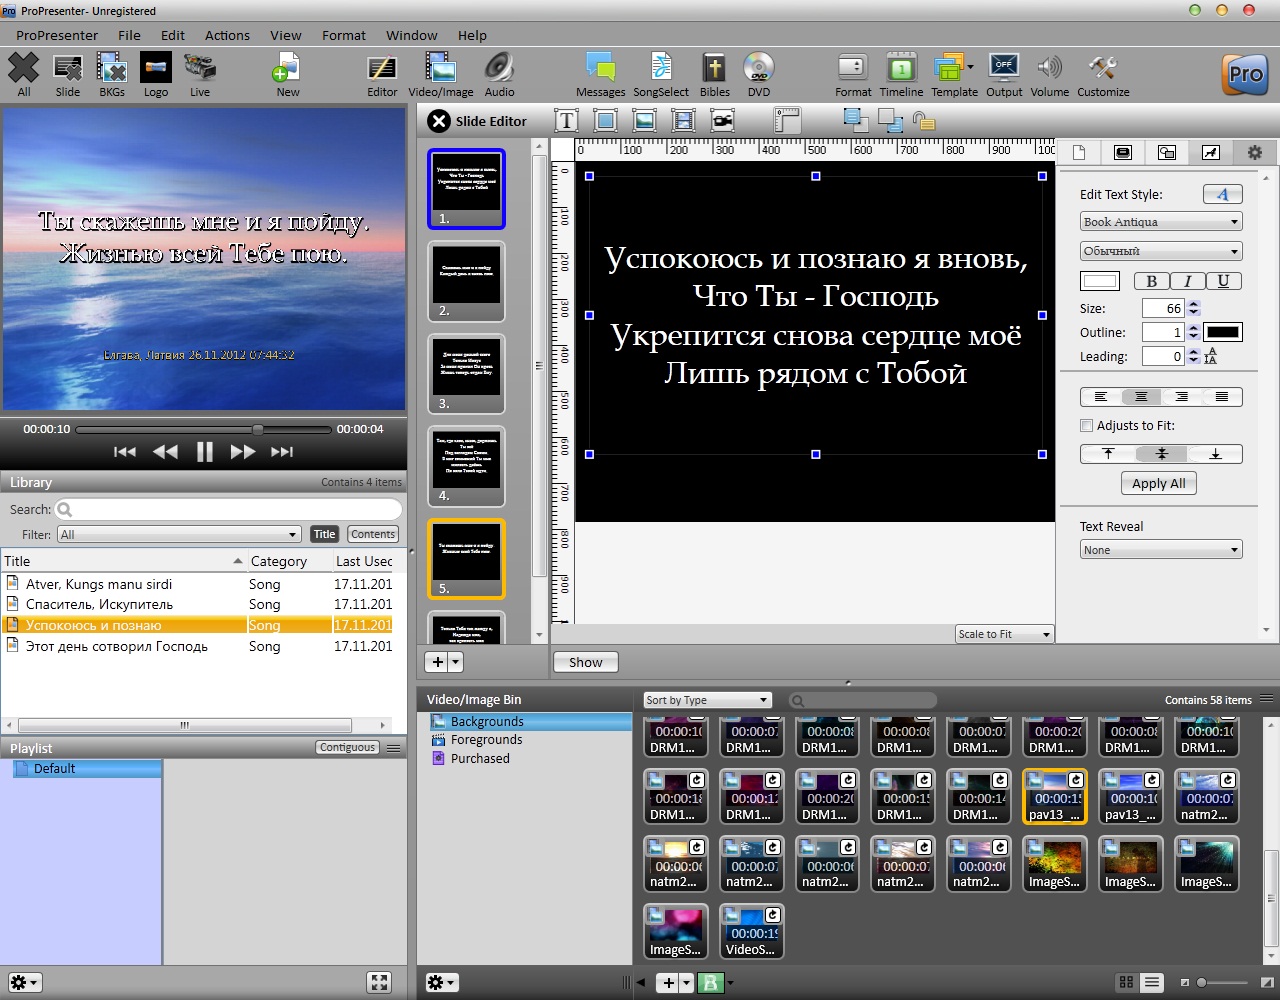1280x1000 pixels.
Task: Click the black outline color swatch
Action: pyautogui.click(x=1223, y=332)
